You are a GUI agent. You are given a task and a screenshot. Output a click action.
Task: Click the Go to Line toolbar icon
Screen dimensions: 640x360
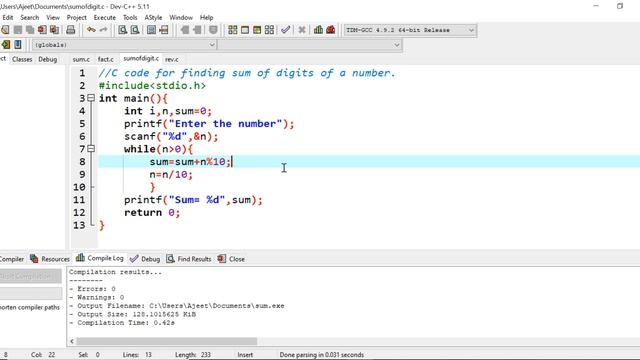[164, 30]
